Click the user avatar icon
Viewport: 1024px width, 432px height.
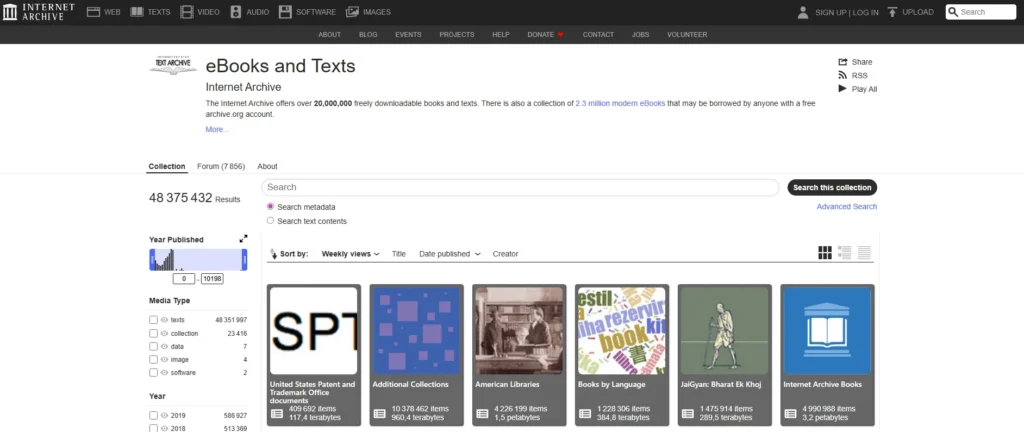[803, 12]
